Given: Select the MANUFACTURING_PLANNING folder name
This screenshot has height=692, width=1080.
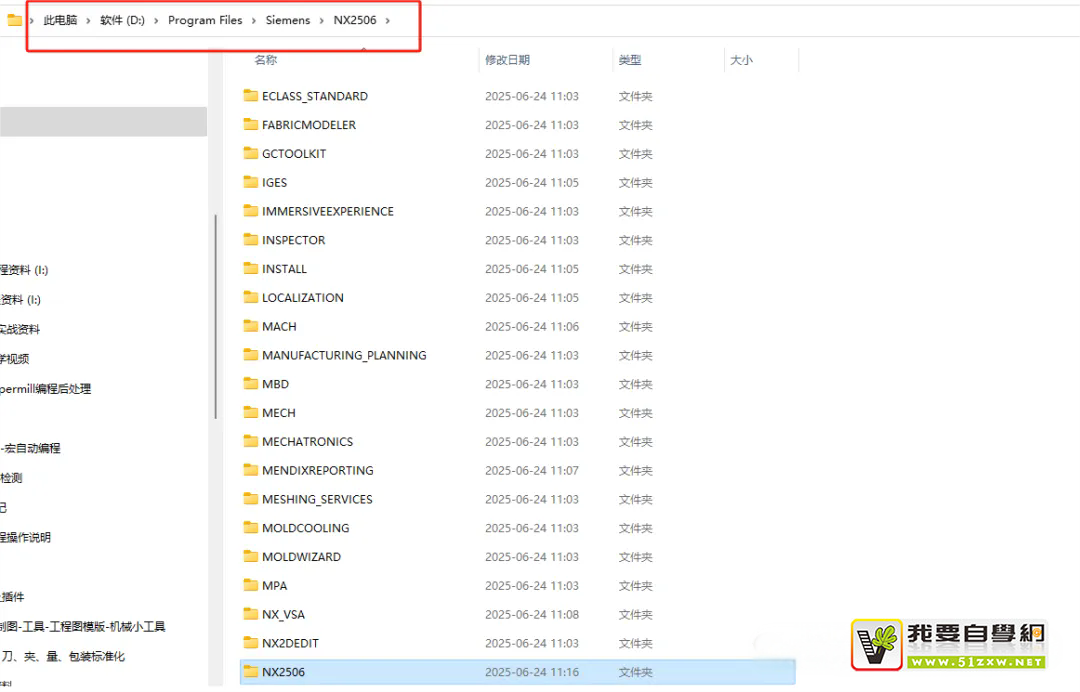Looking at the screenshot, I should 344,355.
